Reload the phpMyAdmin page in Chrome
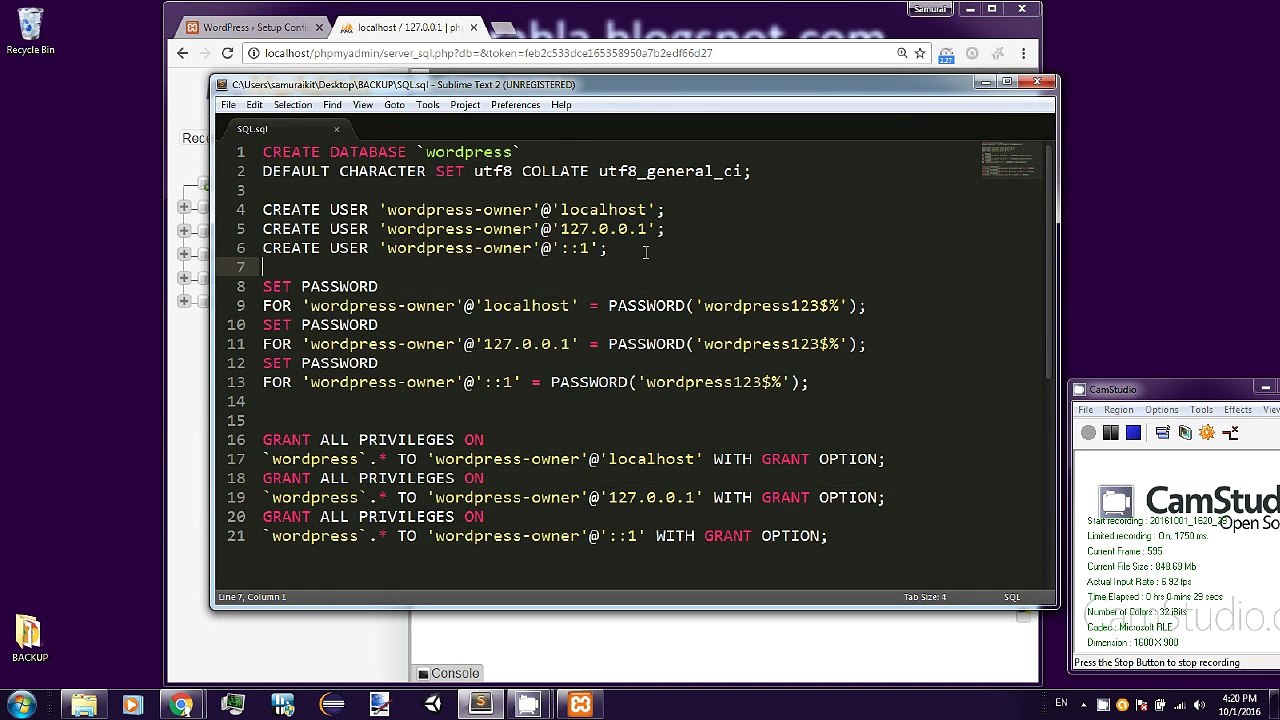1280x720 pixels. [x=227, y=53]
